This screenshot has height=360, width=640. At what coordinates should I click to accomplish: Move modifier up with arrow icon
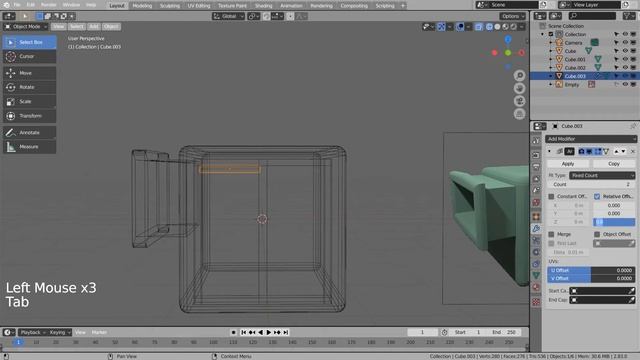(x=616, y=151)
